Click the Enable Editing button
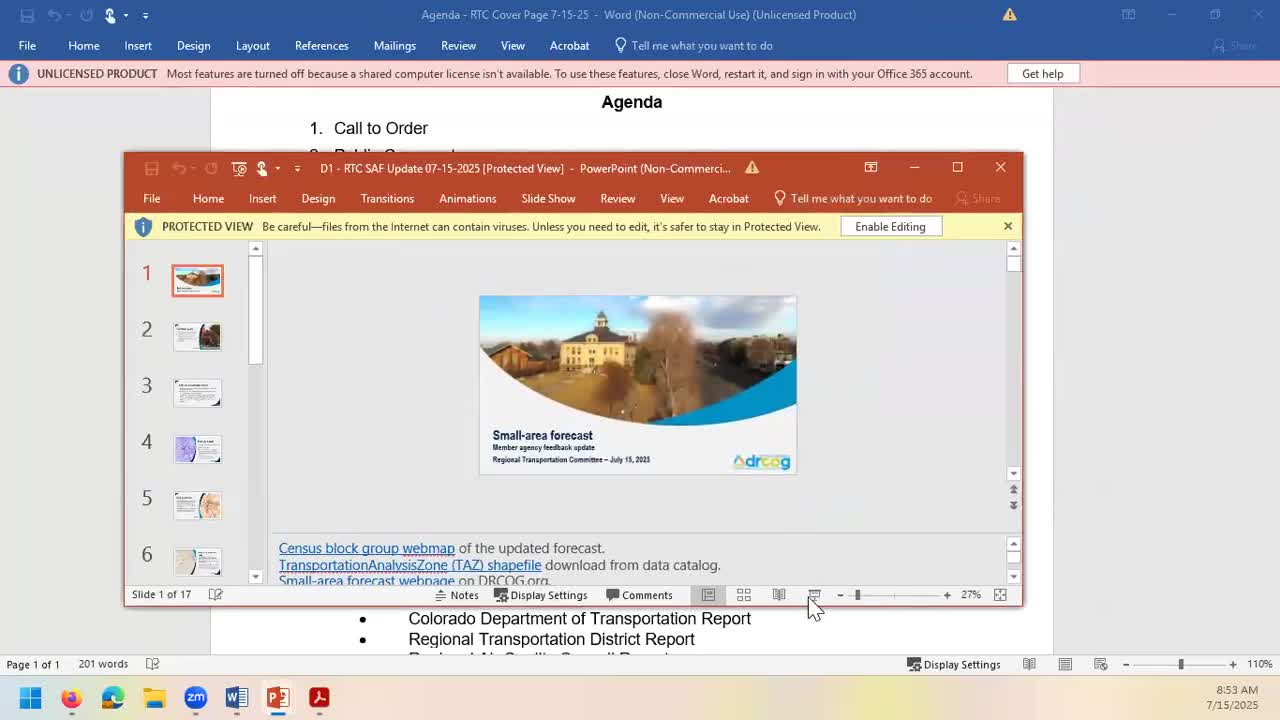 (890, 227)
